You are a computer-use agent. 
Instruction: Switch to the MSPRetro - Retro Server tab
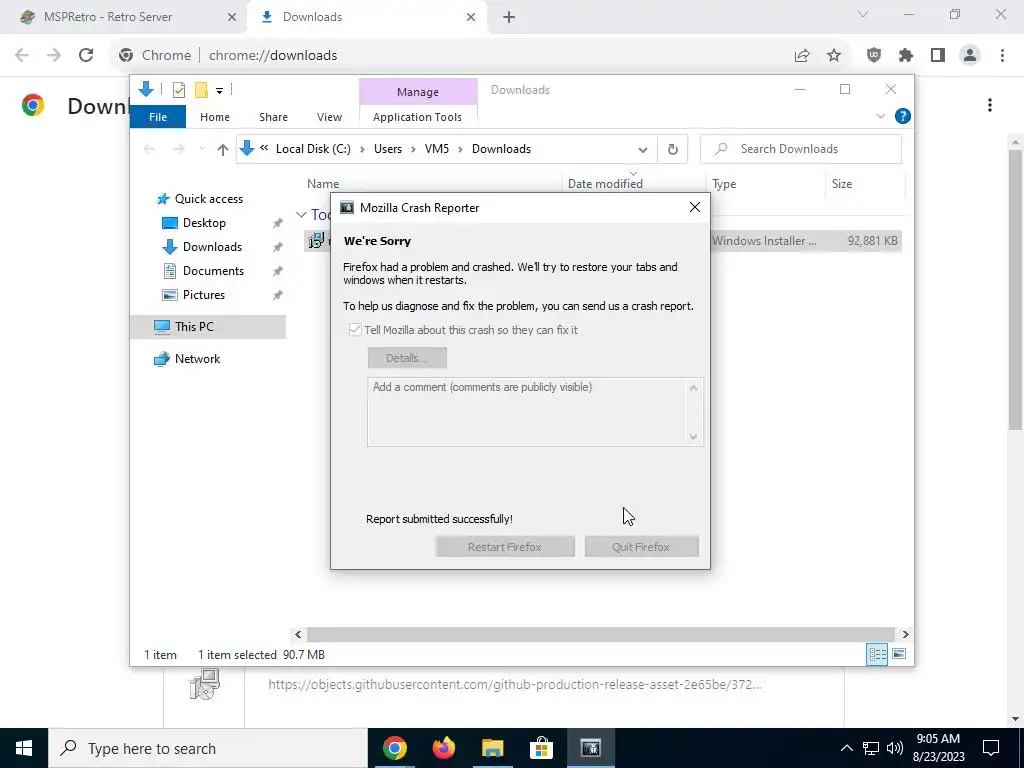click(123, 17)
